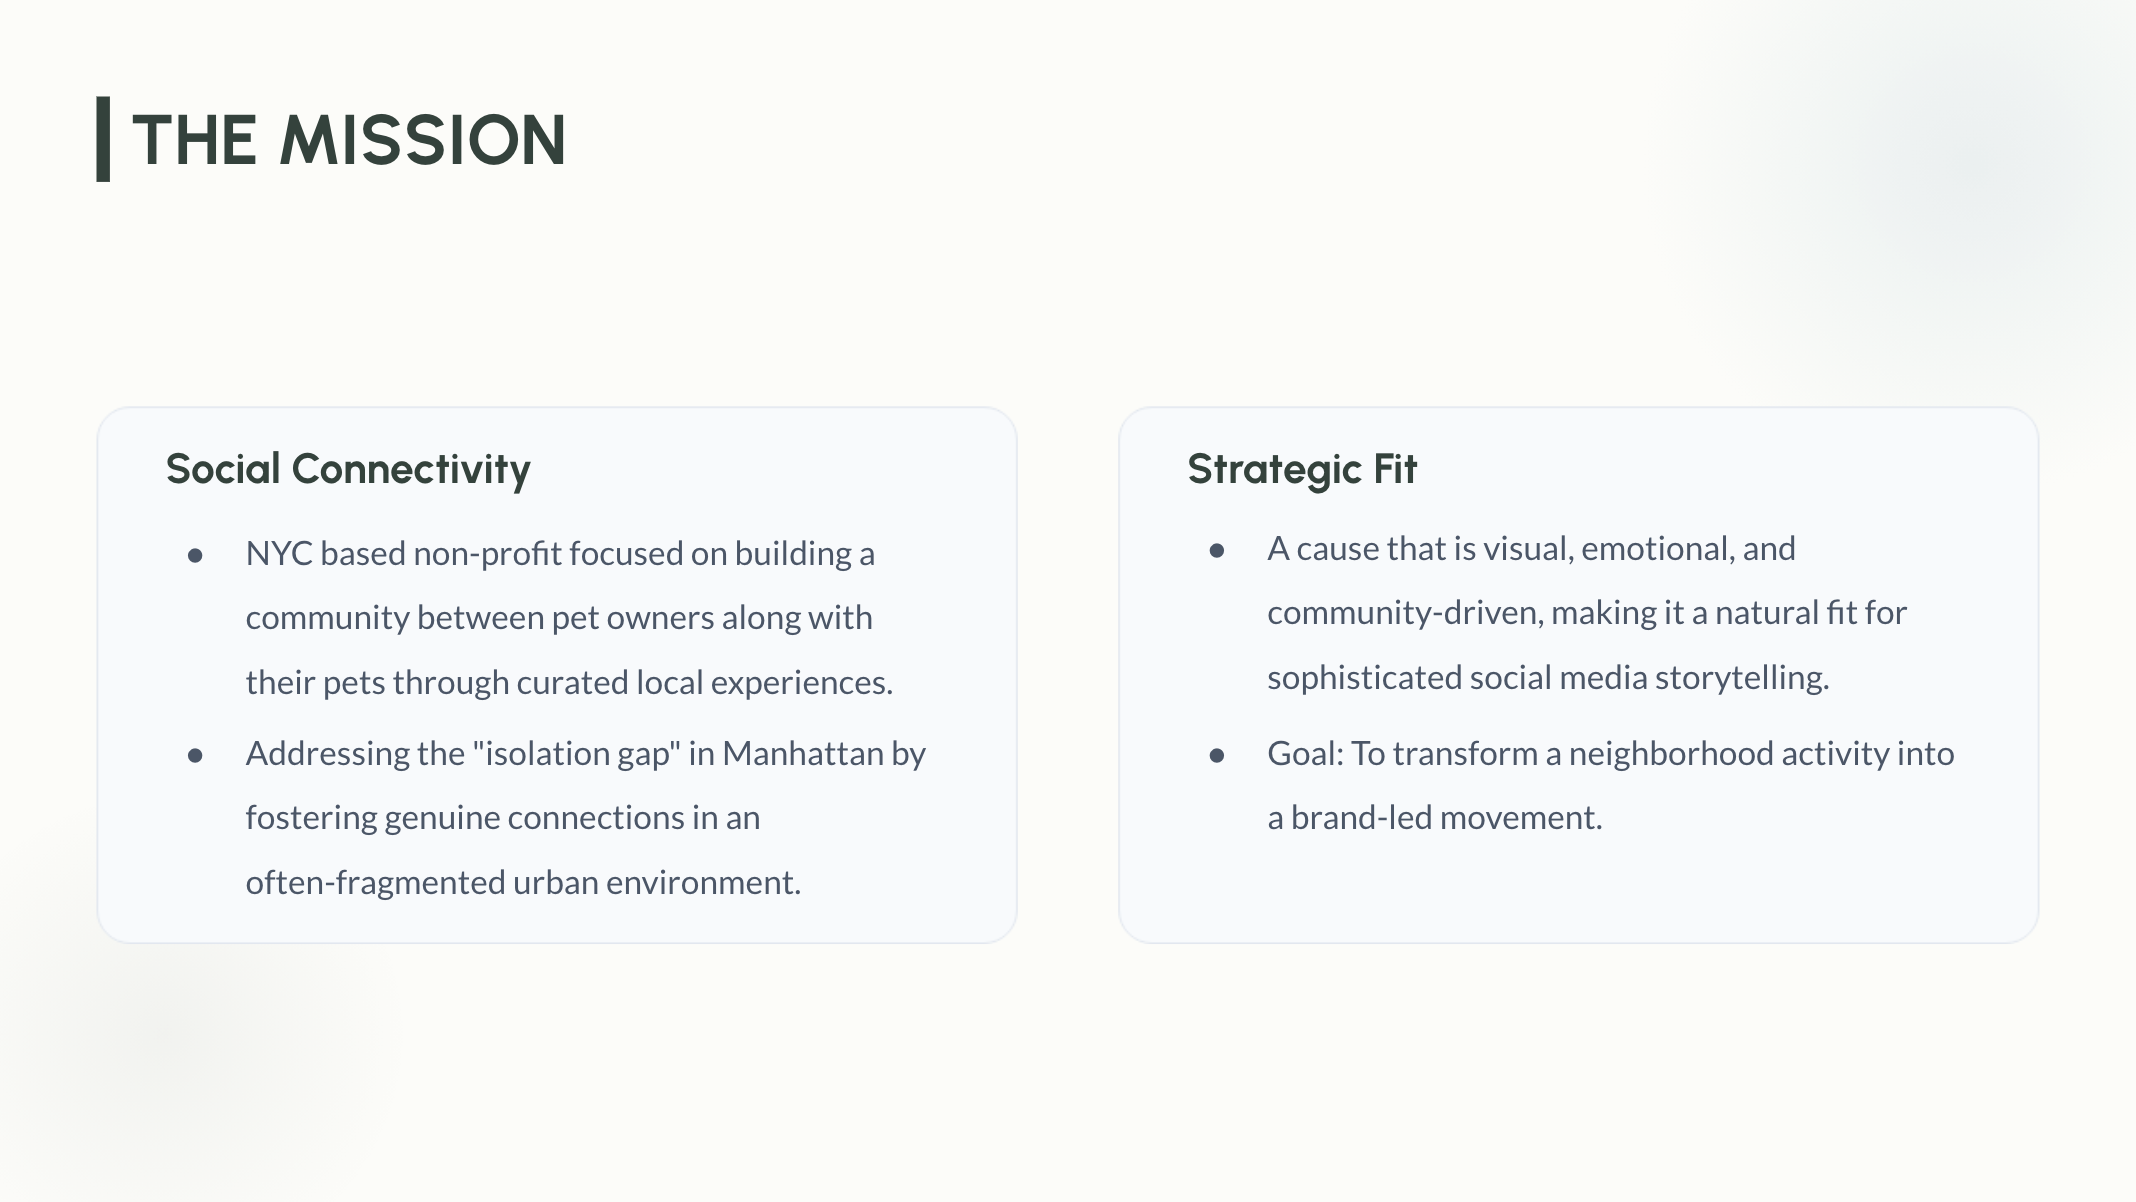Select the bullet dot before A cause that is visual
Image resolution: width=2136 pixels, height=1202 pixels.
click(1217, 550)
